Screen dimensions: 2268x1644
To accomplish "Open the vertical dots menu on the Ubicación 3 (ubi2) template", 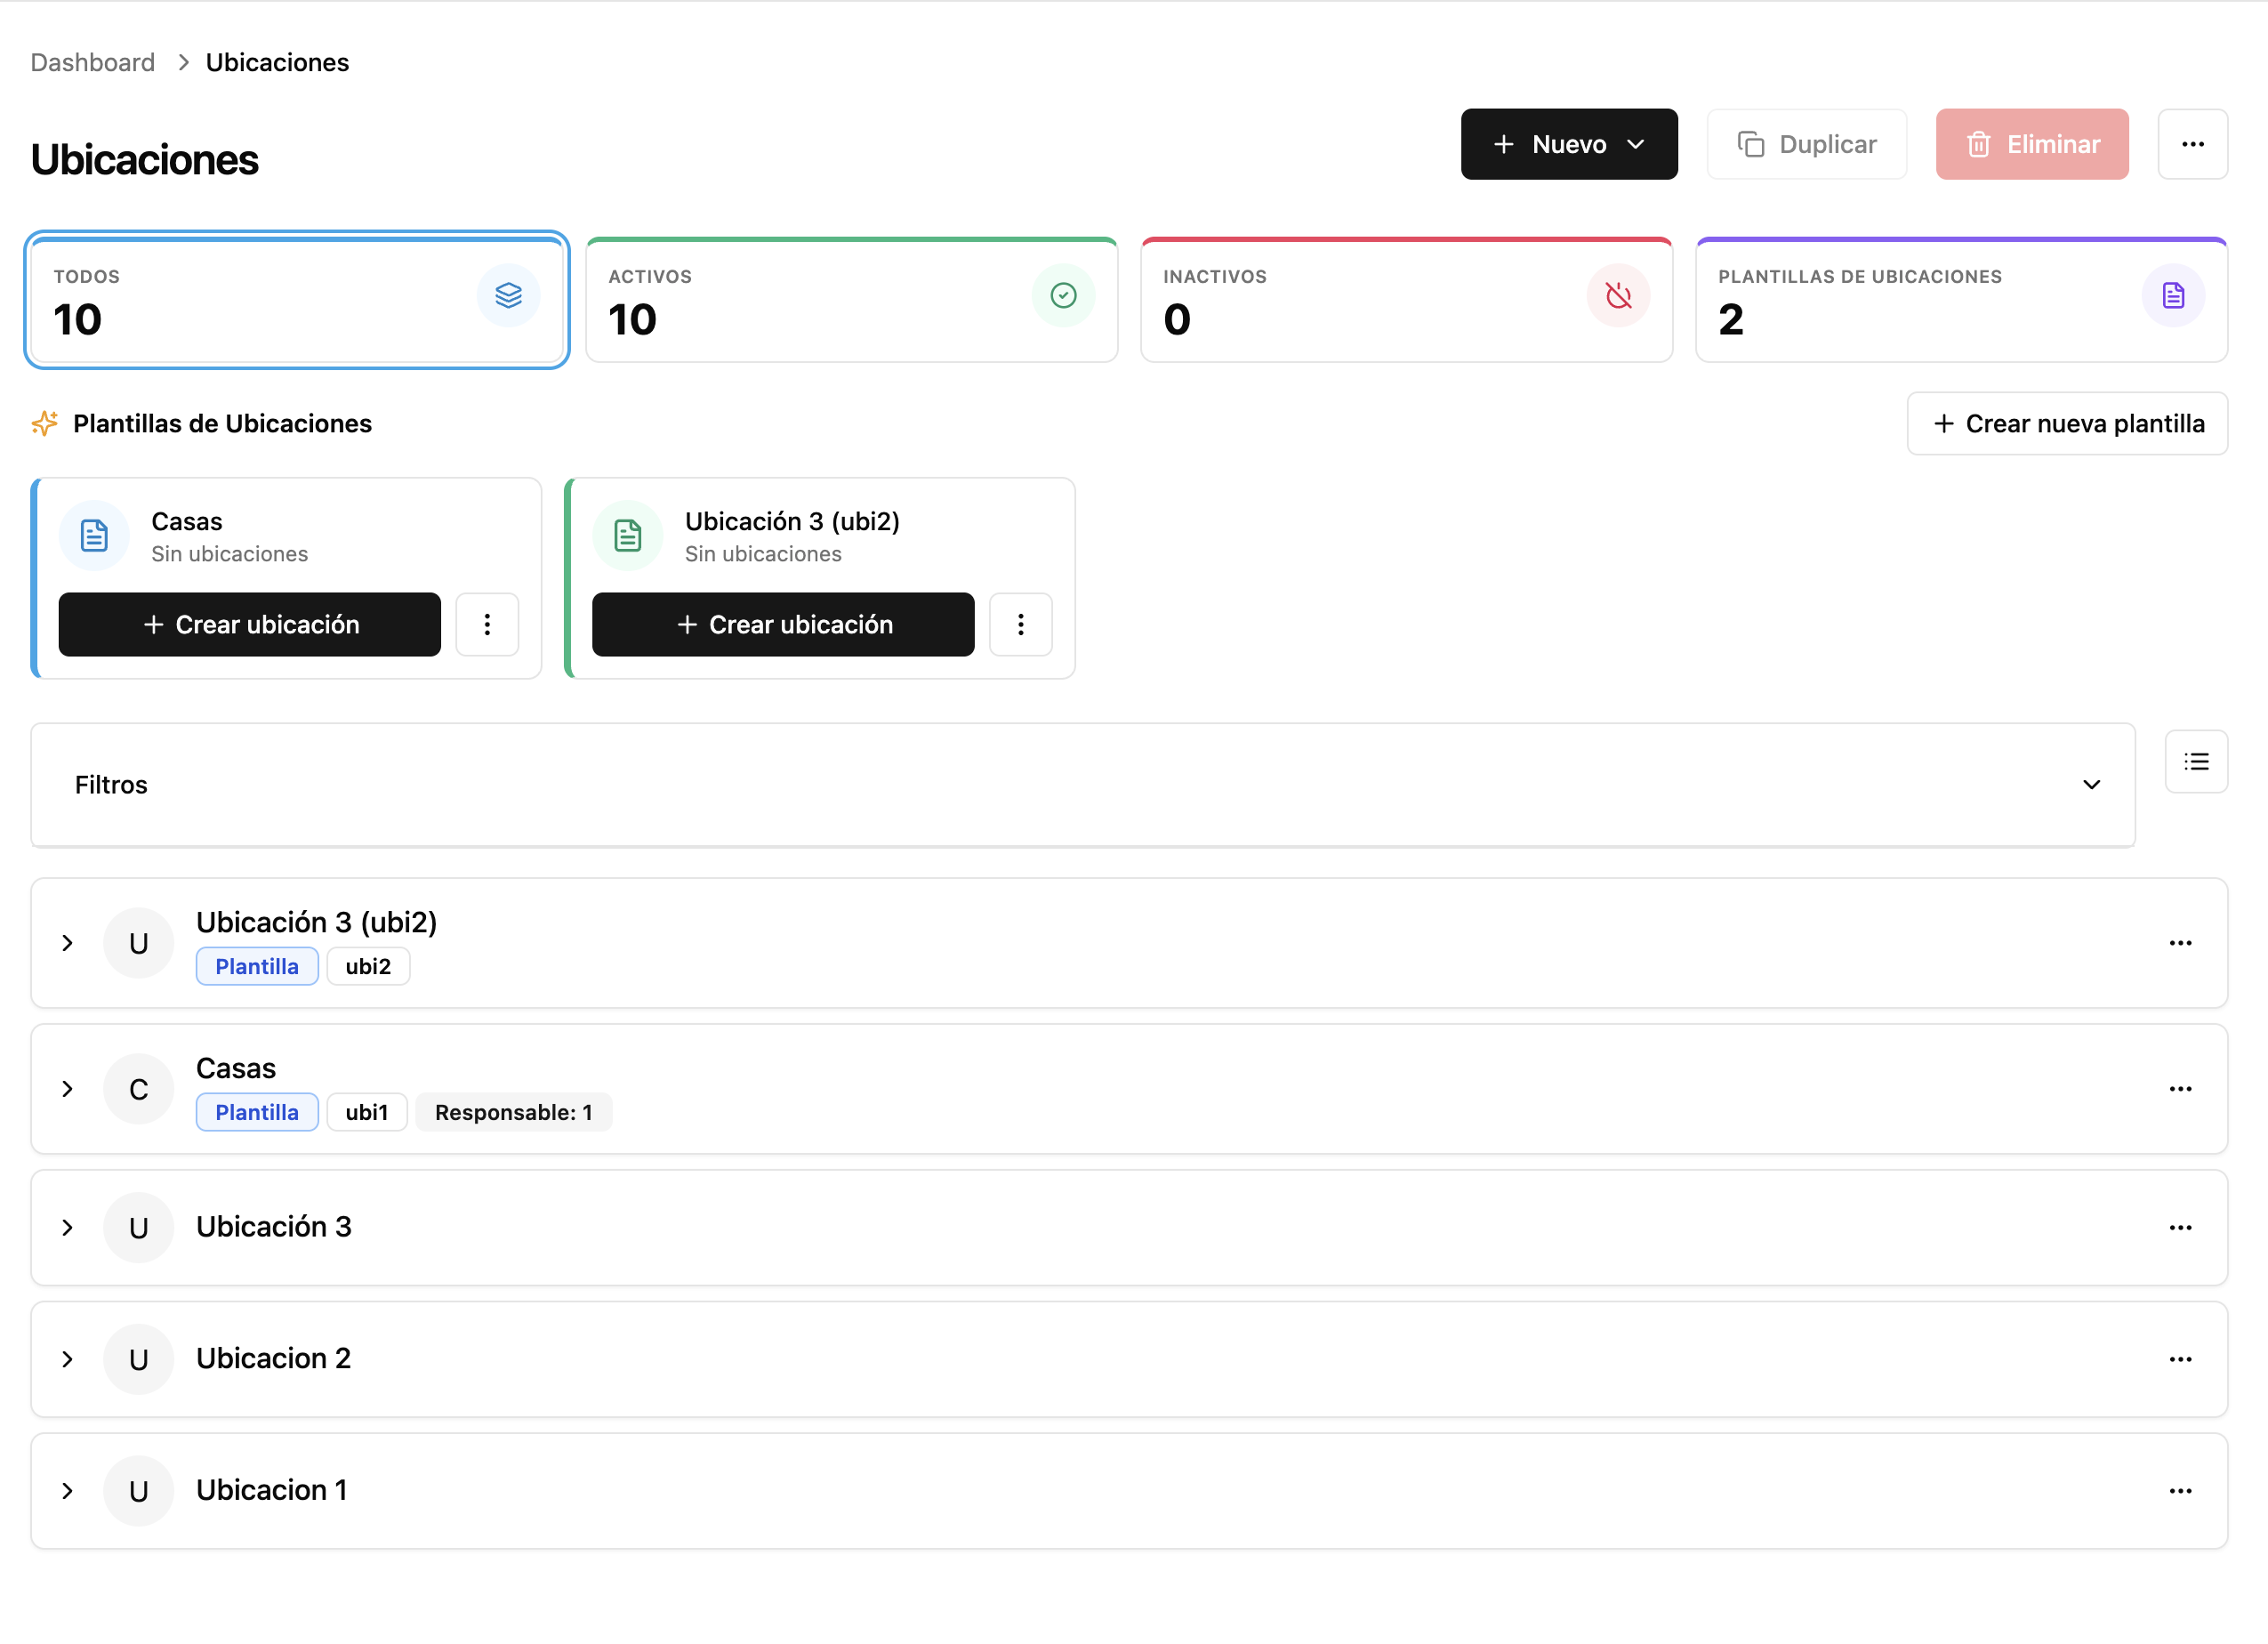I will 1021,625.
